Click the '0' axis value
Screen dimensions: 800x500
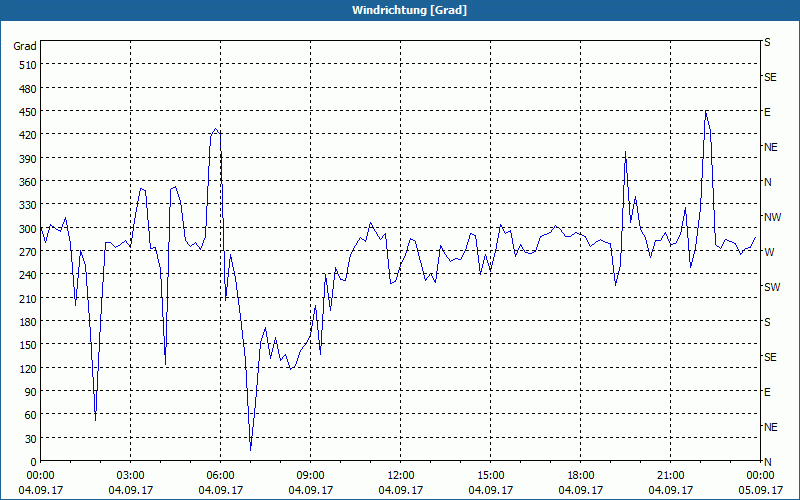(x=34, y=462)
